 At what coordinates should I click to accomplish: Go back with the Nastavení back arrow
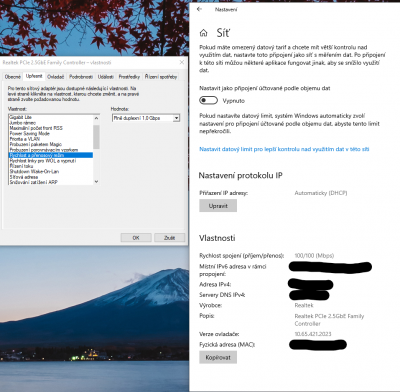tap(199, 9)
